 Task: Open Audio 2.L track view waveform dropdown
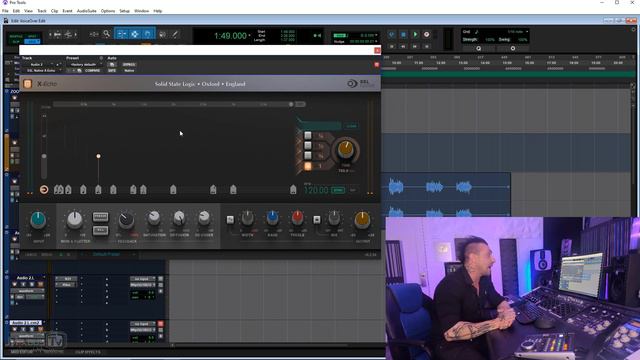coord(27,291)
